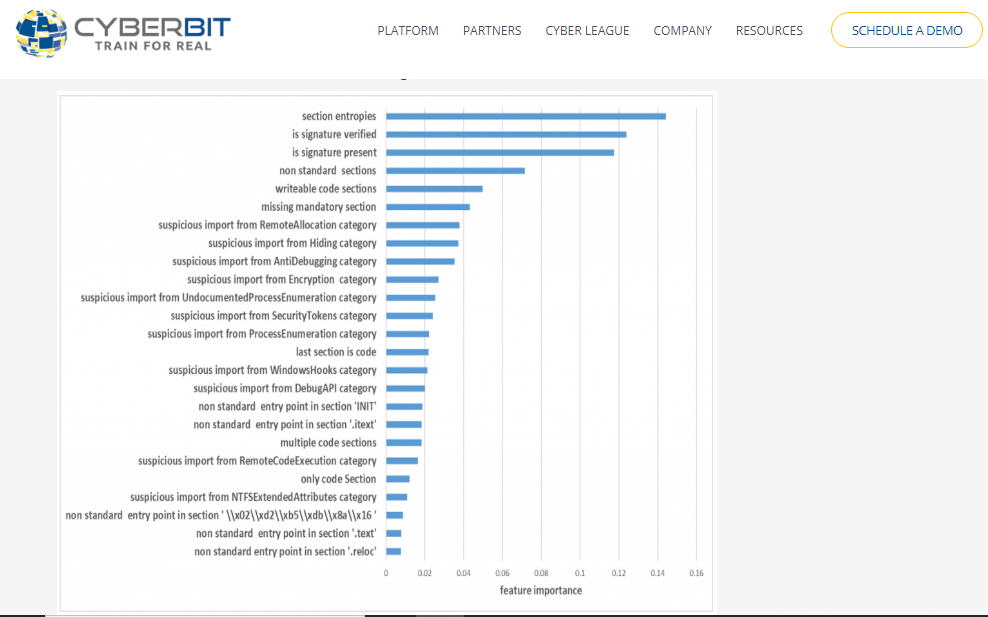
Task: Click the 'multiple code sections' label
Action: pos(328,443)
